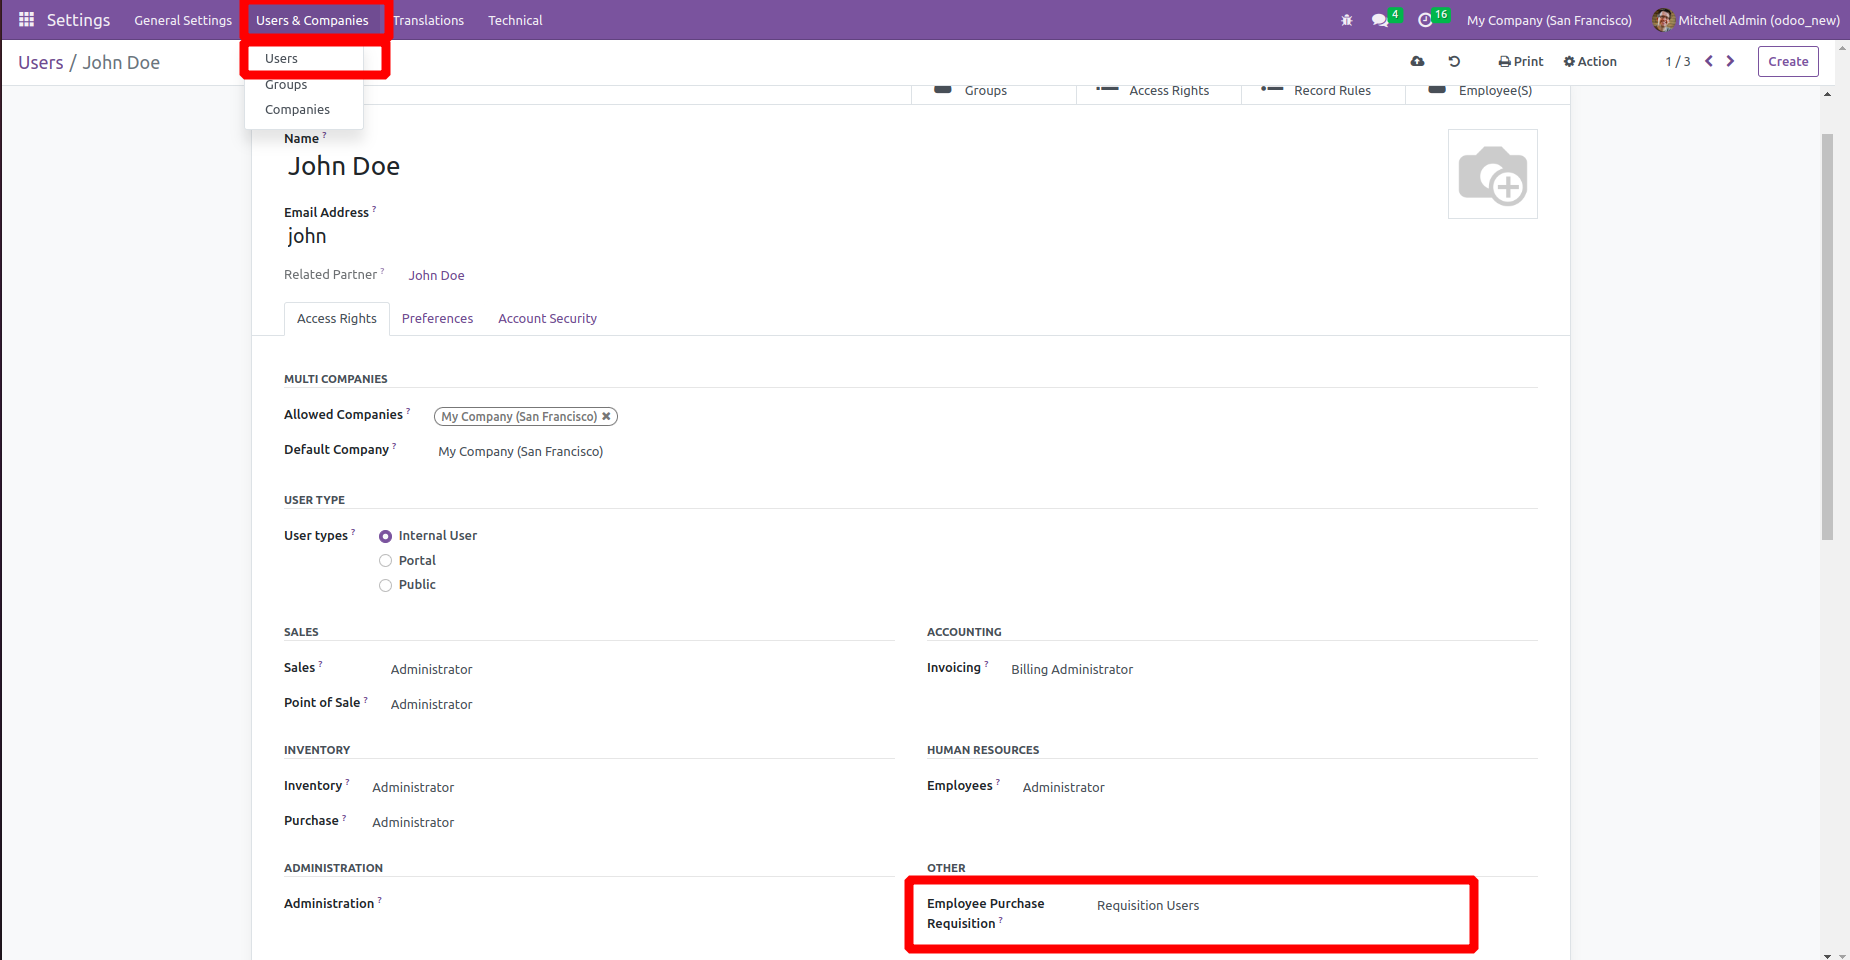Edit the Name field John Doe

(x=344, y=166)
